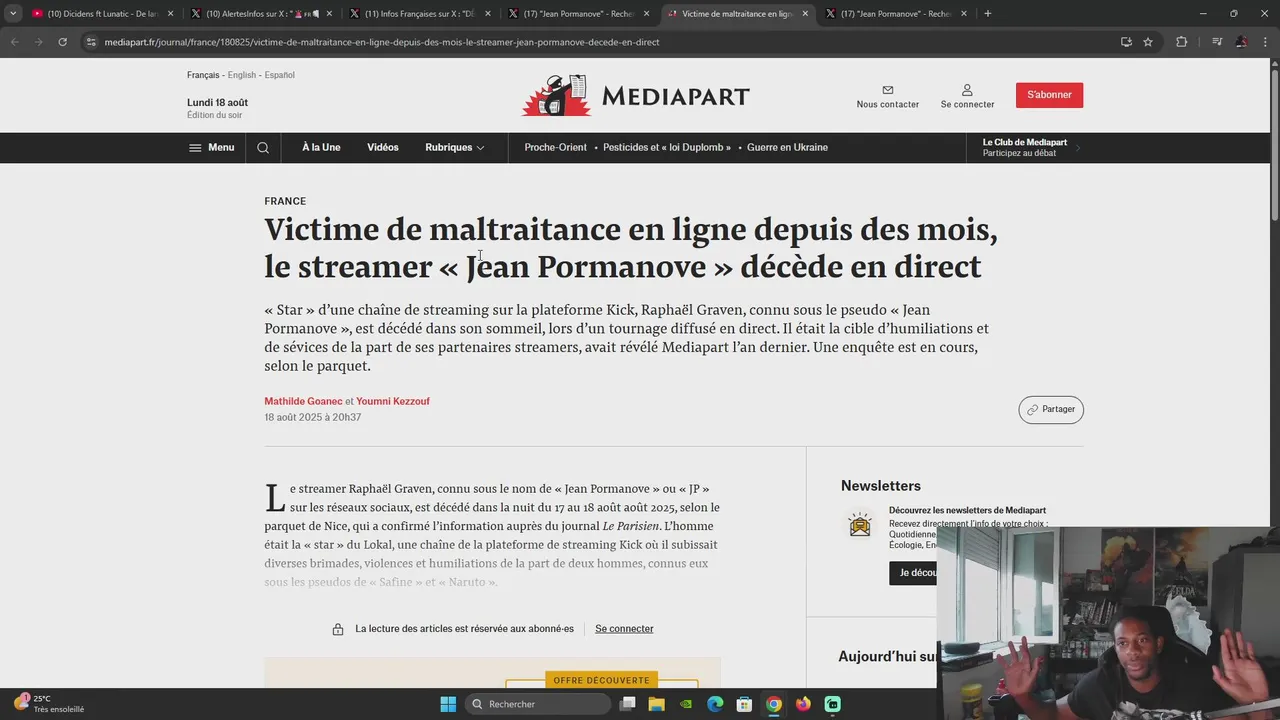Image resolution: width=1280 pixels, height=720 pixels.
Task: Open the weather widget showing 25°C
Action: tap(48, 704)
